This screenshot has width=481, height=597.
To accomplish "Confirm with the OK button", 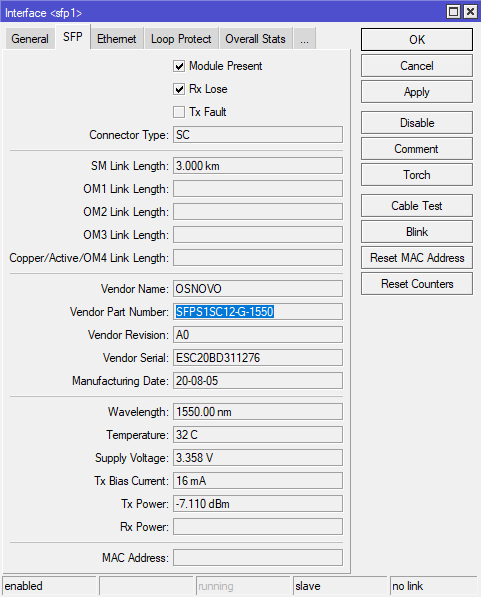I will tap(417, 39).
